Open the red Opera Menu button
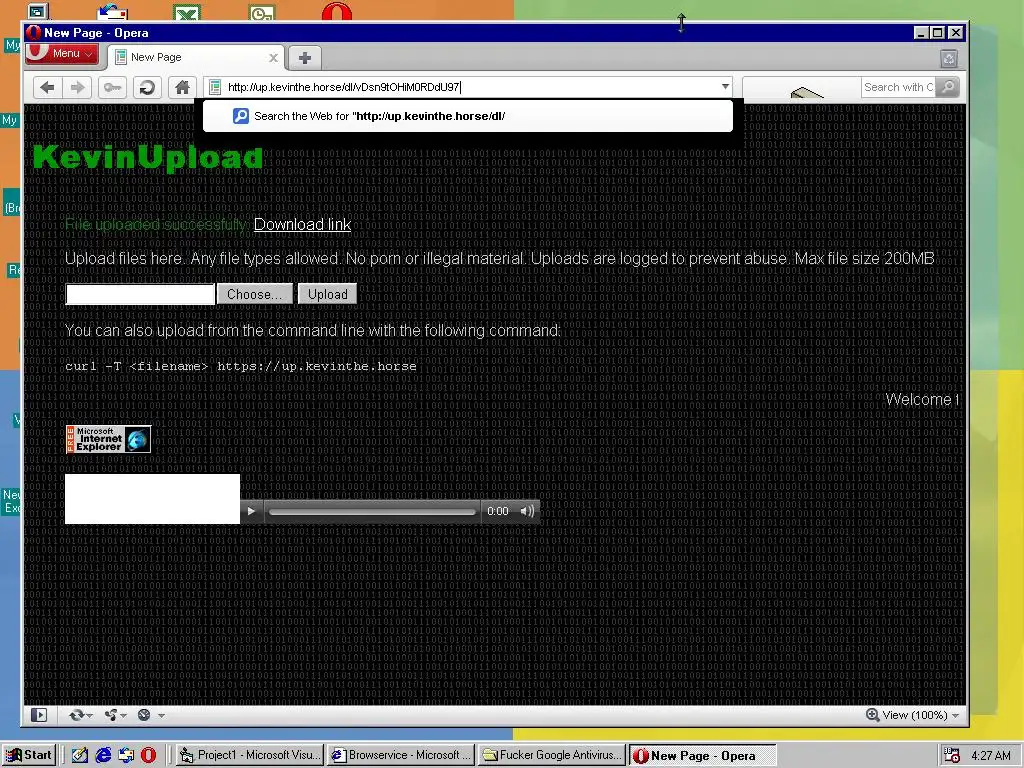 coord(63,54)
